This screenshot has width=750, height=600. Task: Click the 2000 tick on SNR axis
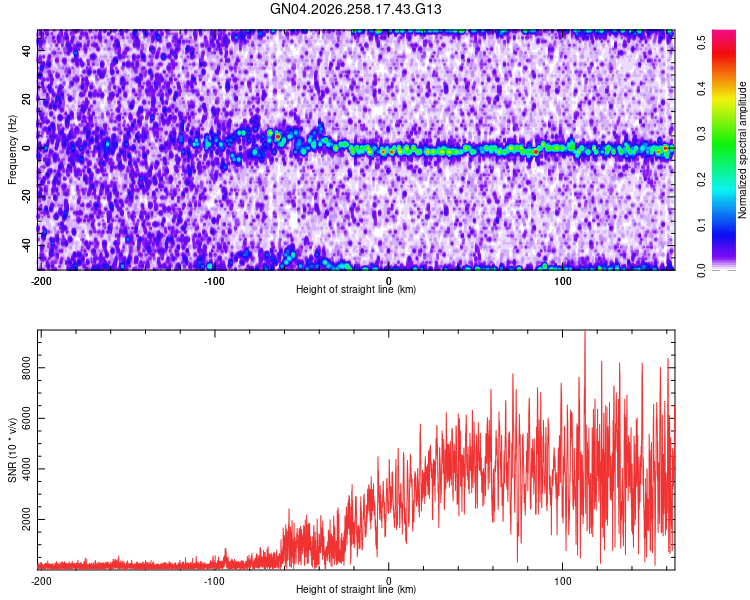26,519
